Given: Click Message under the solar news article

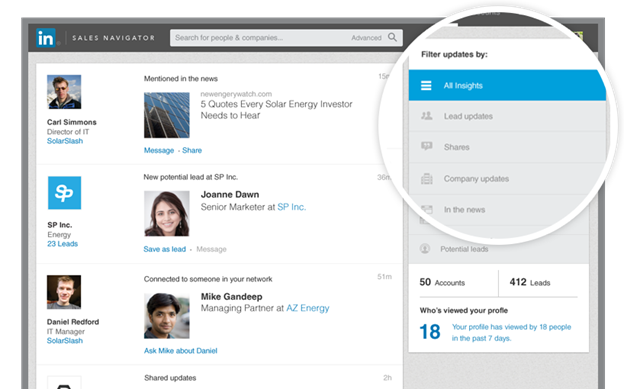Looking at the screenshot, I should pyautogui.click(x=159, y=151).
